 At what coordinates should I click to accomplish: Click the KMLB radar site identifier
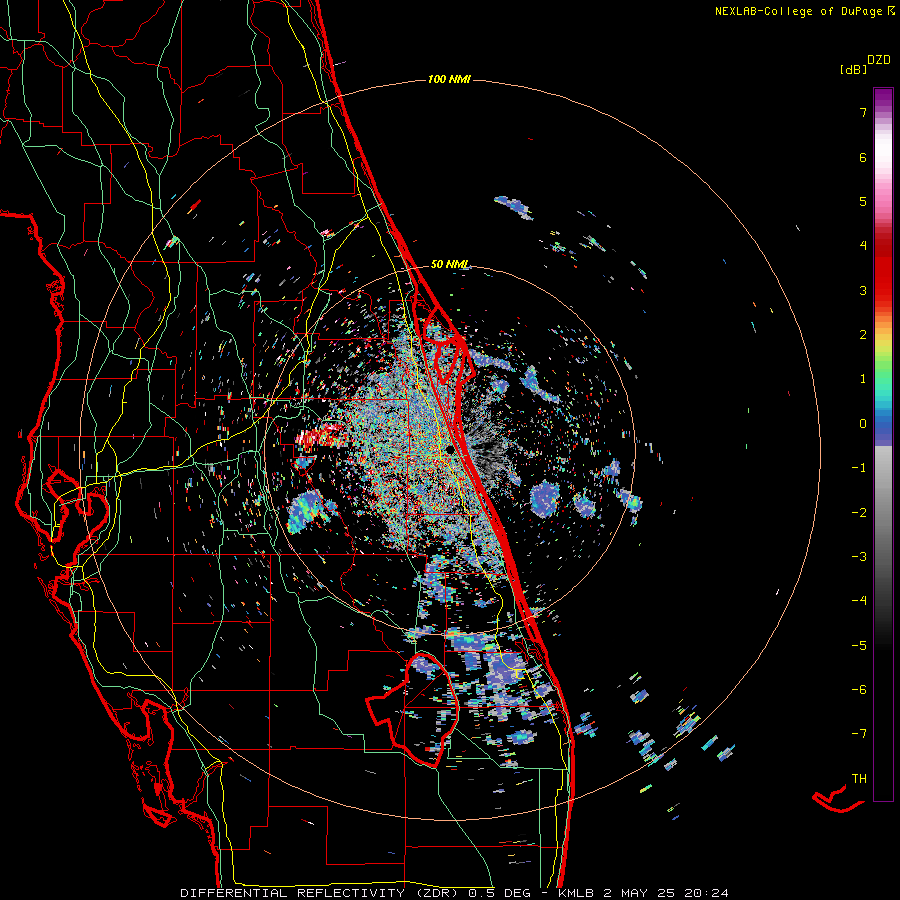tap(576, 893)
